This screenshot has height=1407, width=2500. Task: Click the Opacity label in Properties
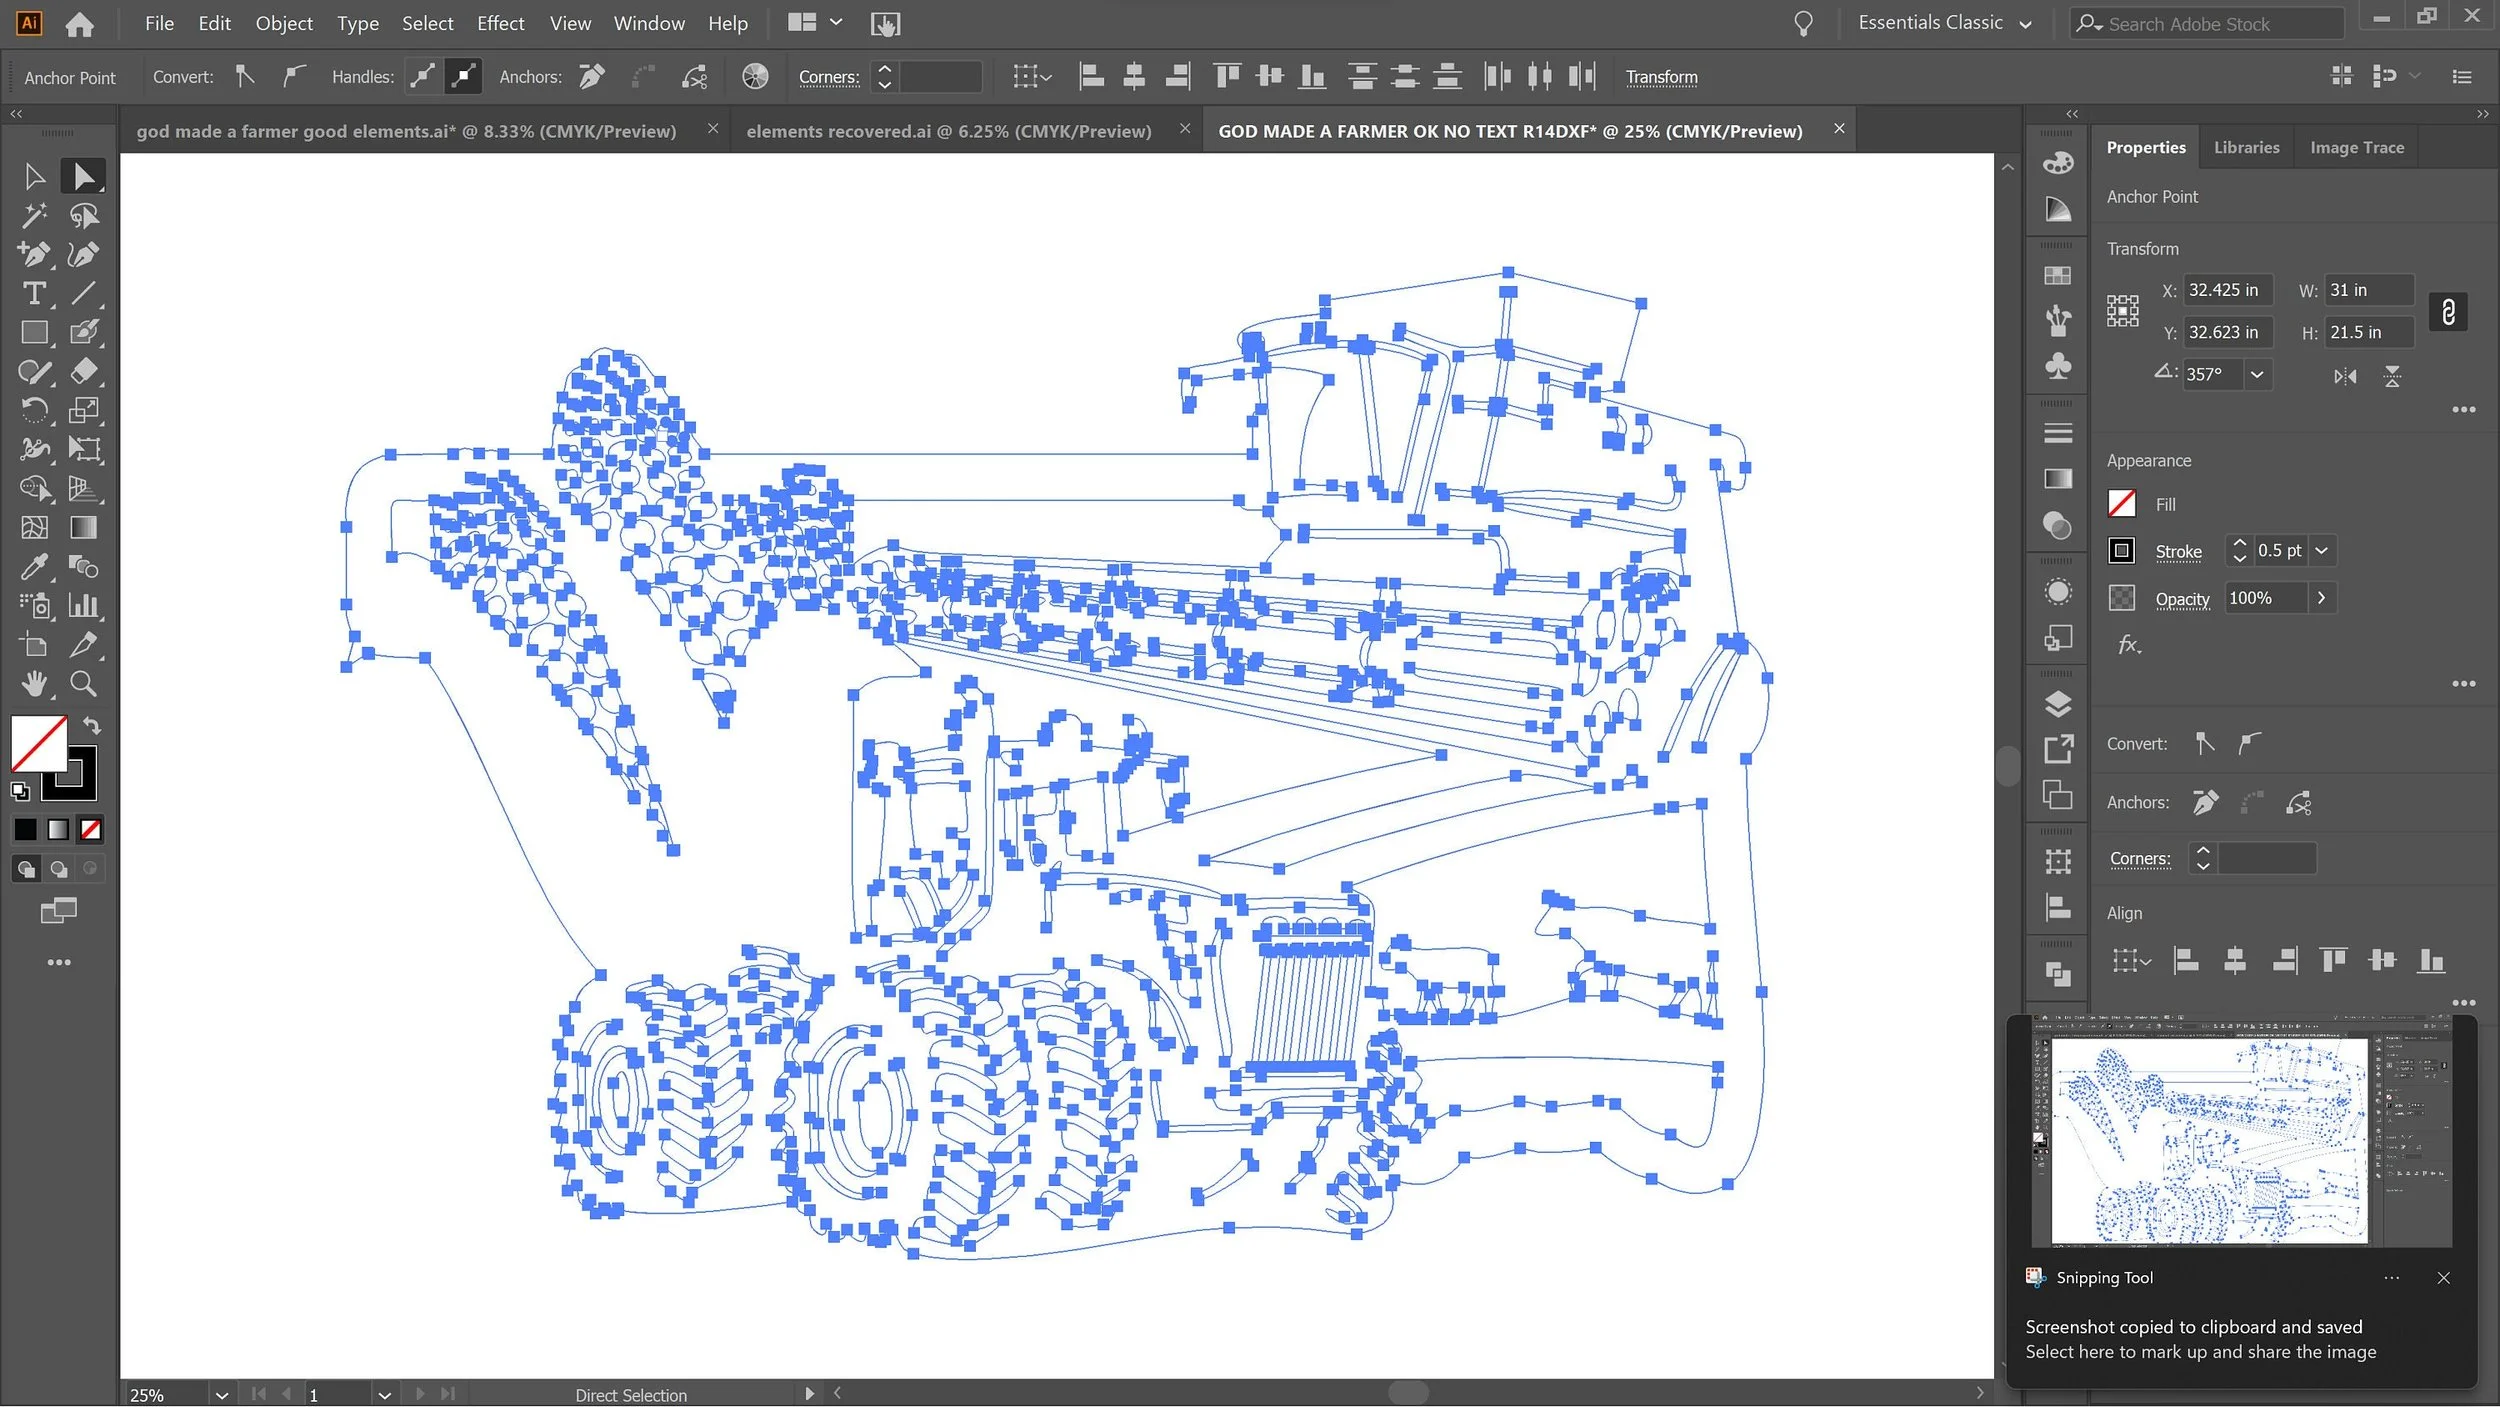(2181, 598)
